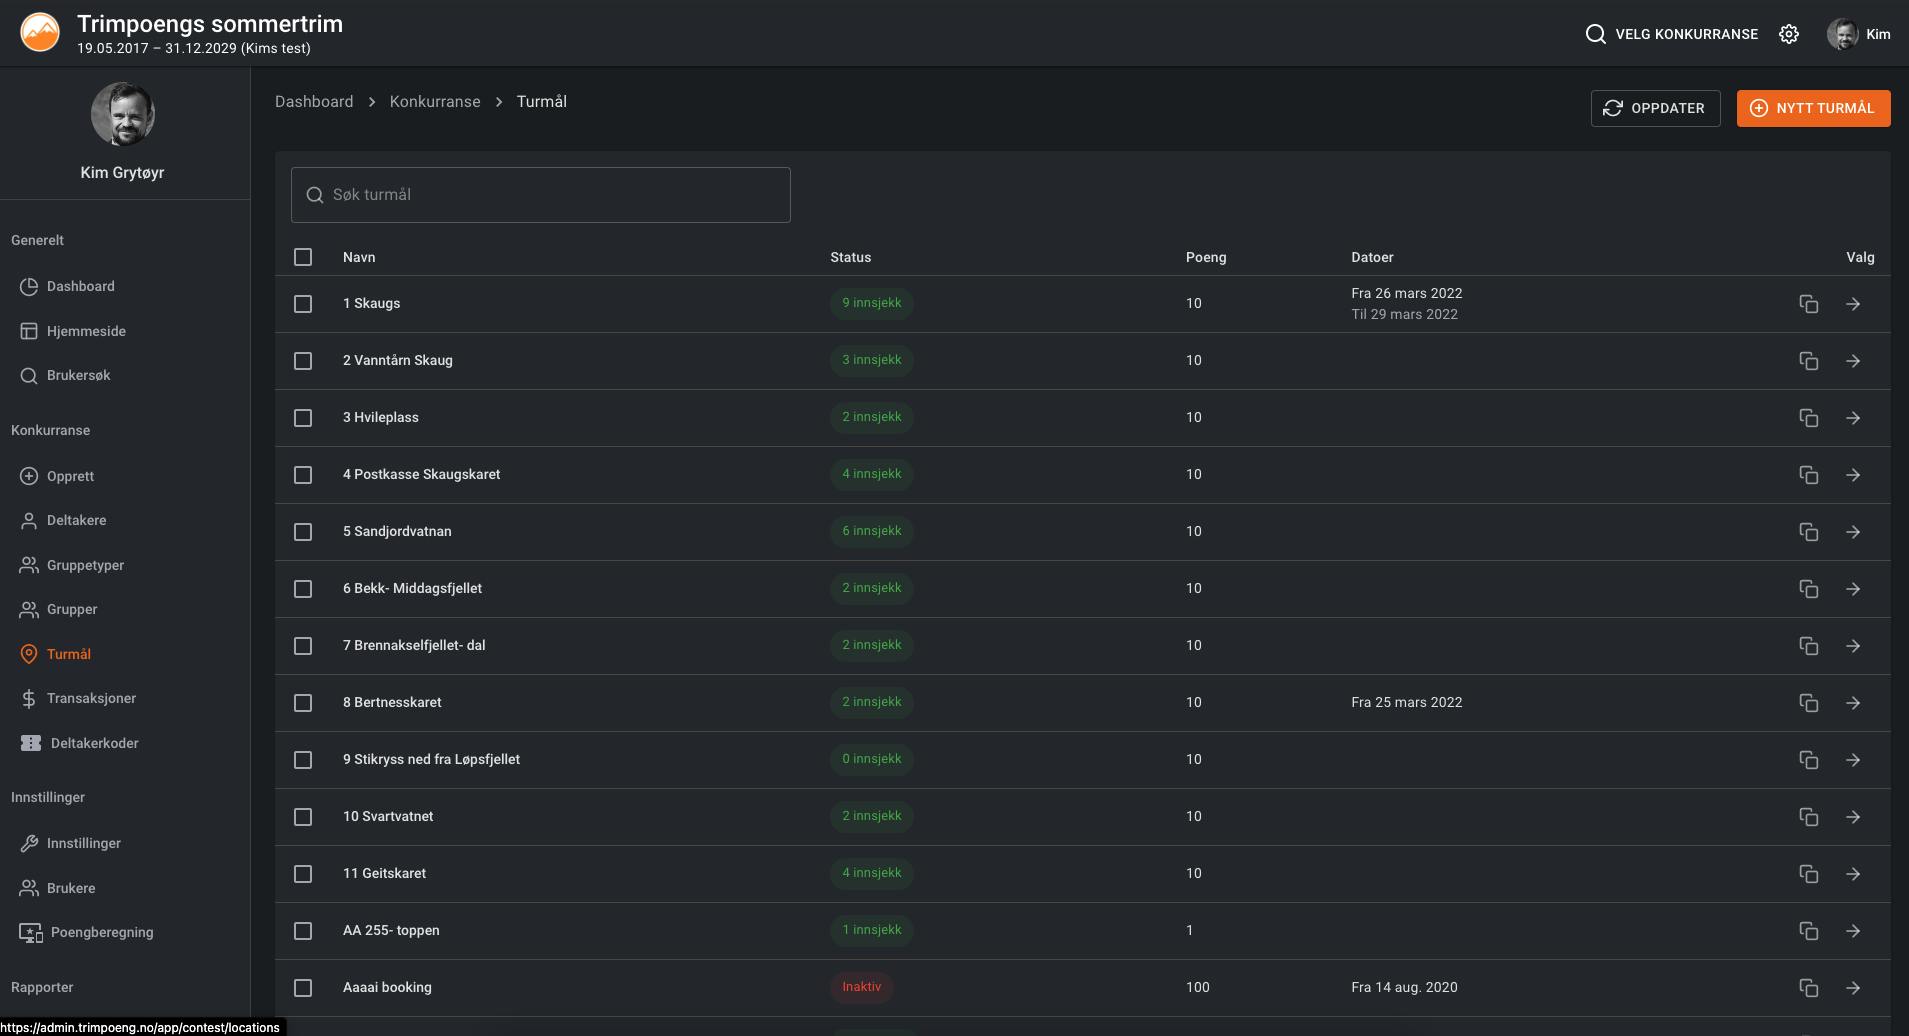Check the box for 2 Vanntårn Skaug
This screenshot has height=1036, width=1909.
tap(303, 361)
